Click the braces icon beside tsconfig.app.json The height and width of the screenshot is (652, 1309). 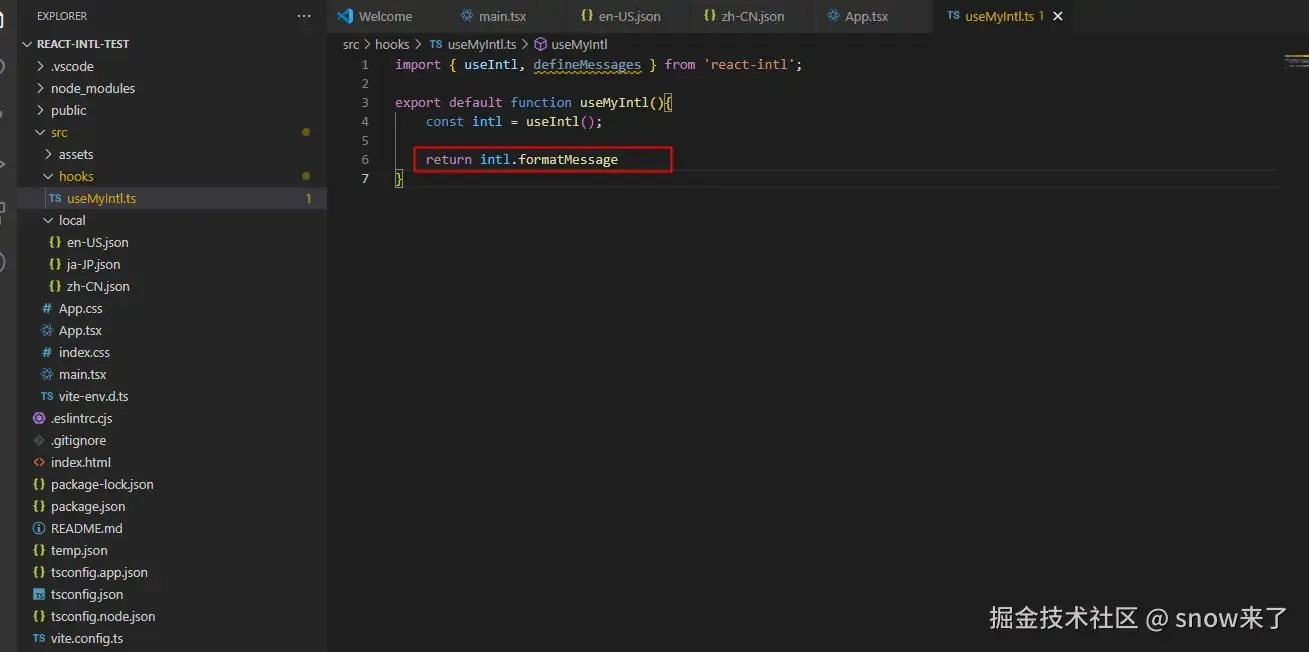[x=39, y=572]
